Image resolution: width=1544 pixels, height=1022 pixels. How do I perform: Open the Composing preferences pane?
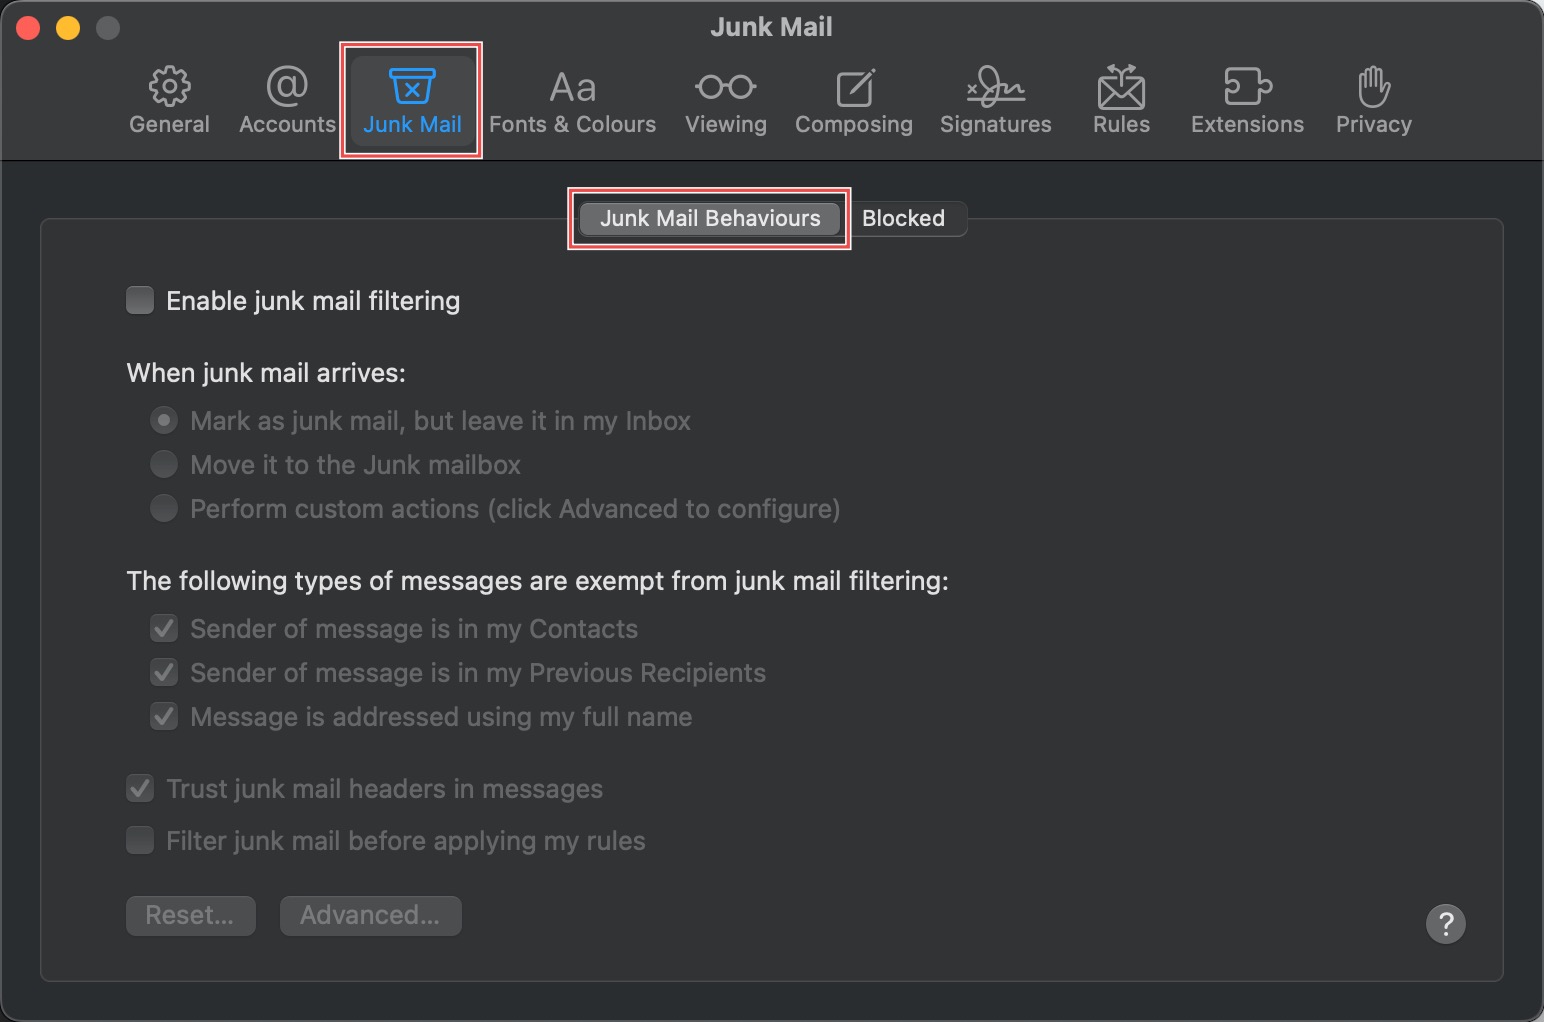[853, 100]
